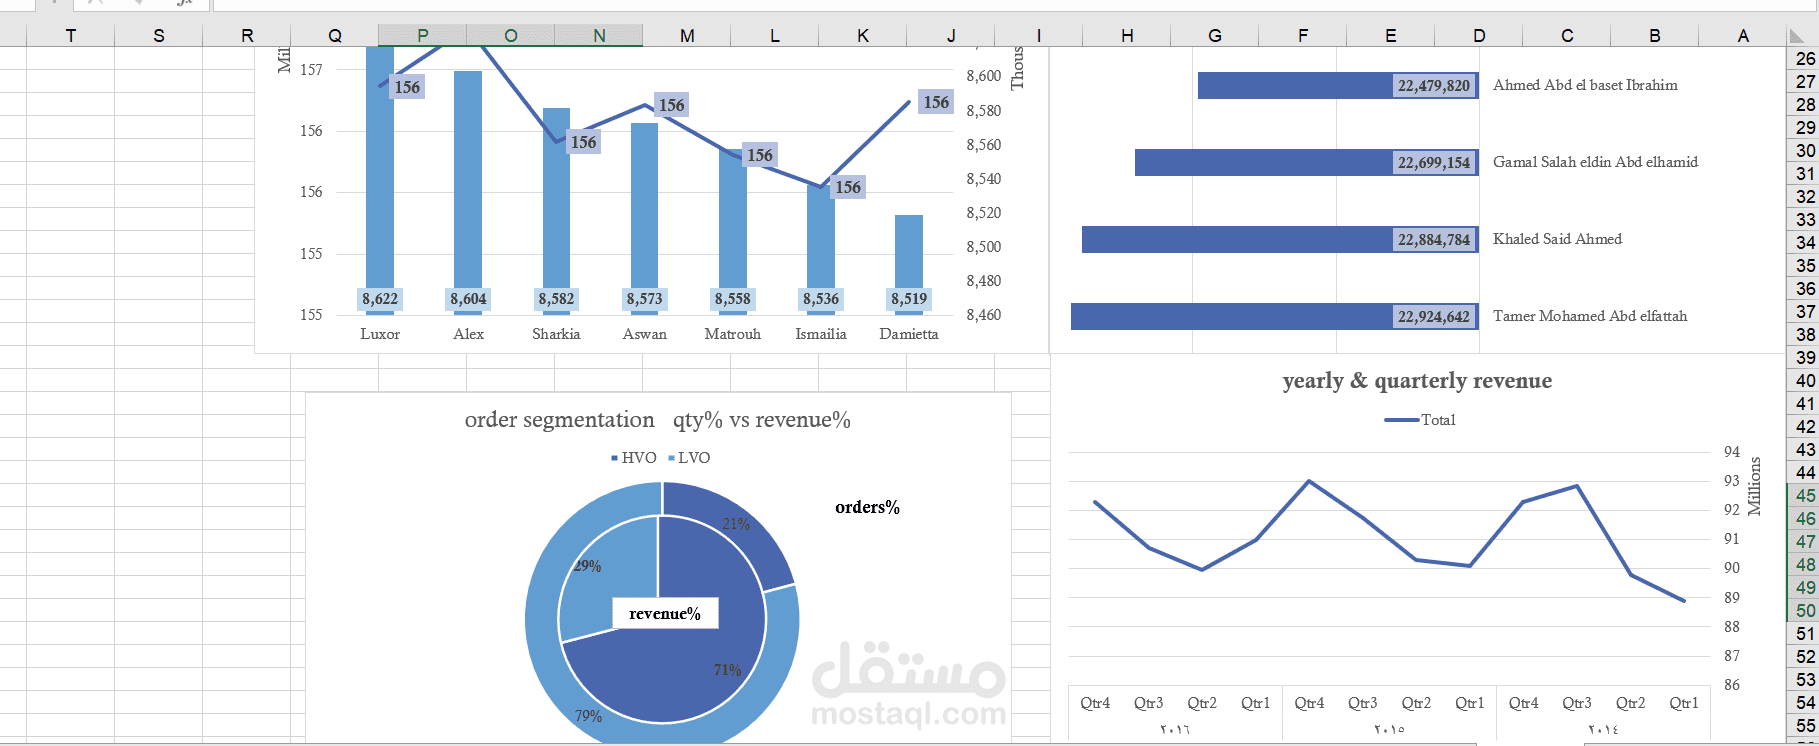Viewport: 1819px width, 746px height.
Task: Click the 'orders%' label
Action: (x=867, y=508)
